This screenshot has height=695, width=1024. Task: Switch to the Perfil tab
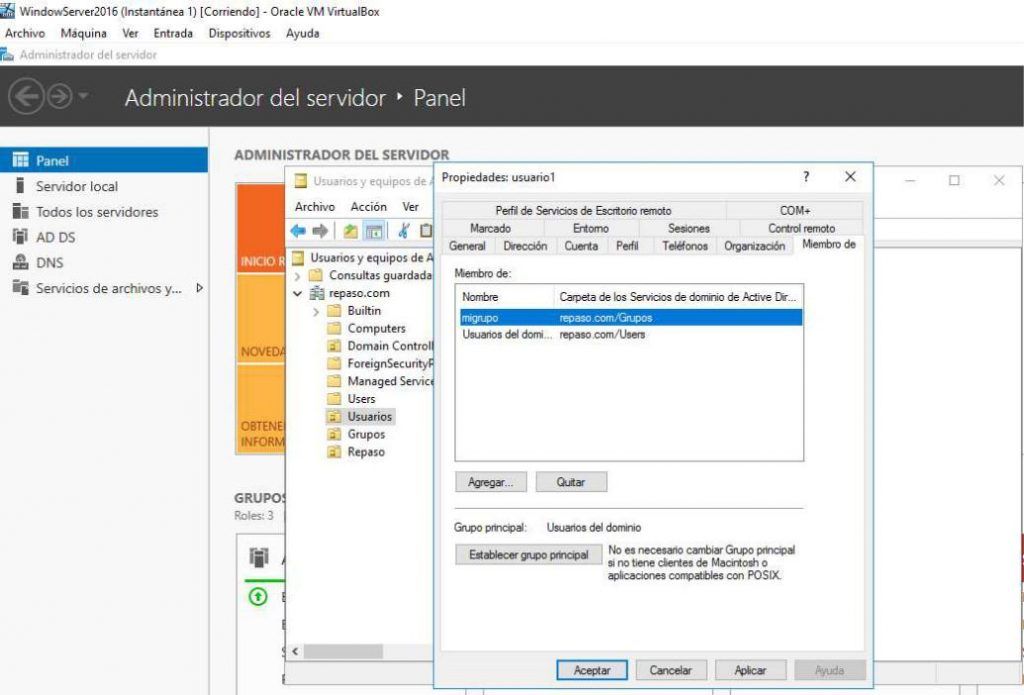point(627,246)
